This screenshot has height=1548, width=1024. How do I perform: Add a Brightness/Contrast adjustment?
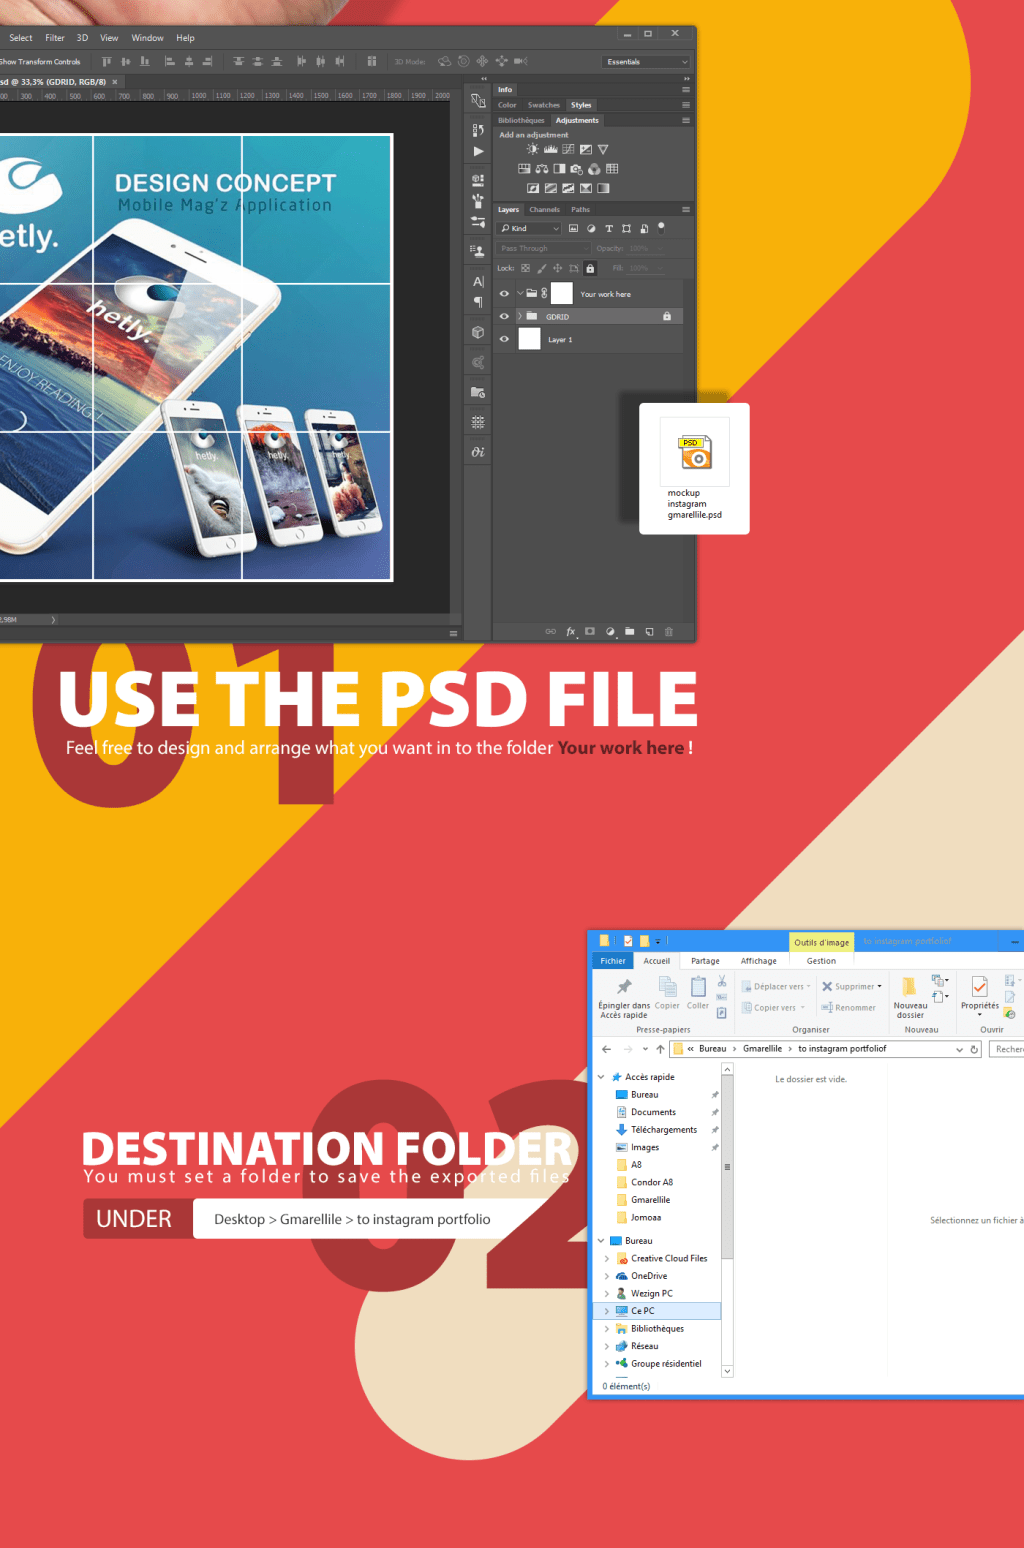coord(532,149)
